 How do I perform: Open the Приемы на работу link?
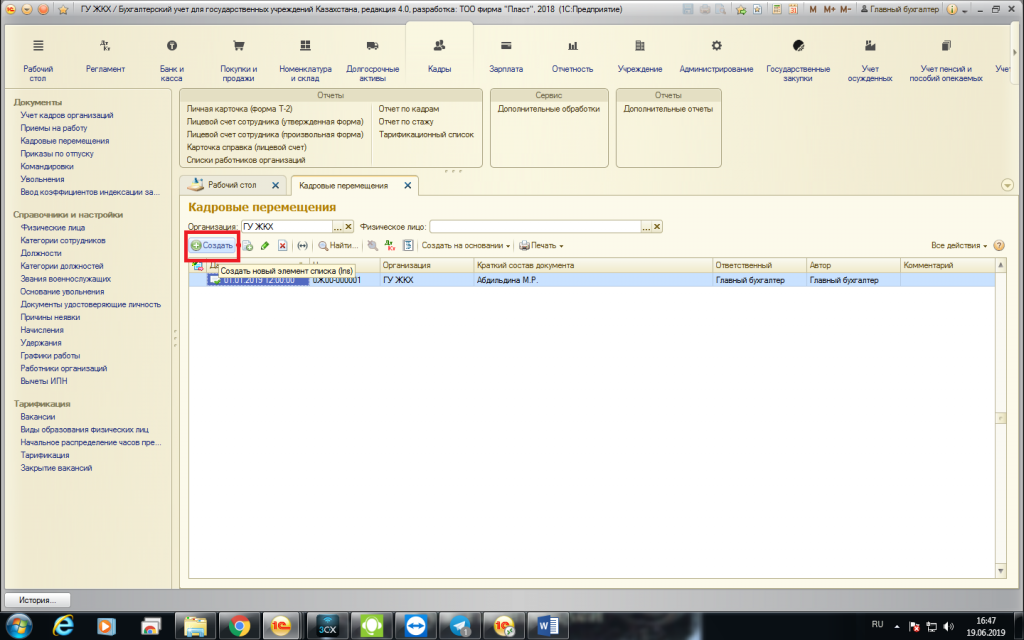(53, 128)
